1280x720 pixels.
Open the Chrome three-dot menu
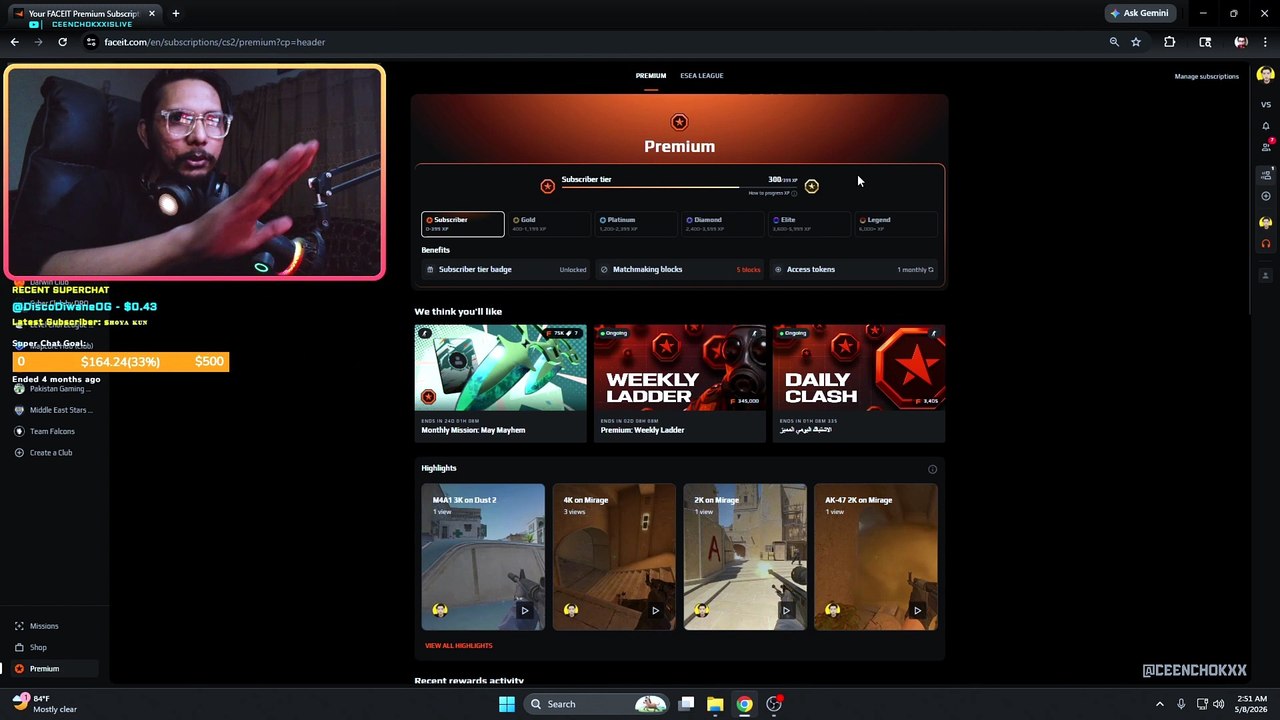[x=1265, y=42]
